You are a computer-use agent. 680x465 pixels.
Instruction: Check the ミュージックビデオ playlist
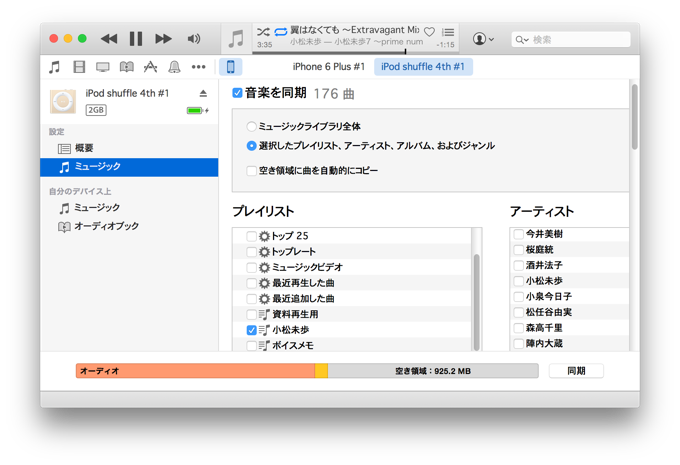click(251, 267)
